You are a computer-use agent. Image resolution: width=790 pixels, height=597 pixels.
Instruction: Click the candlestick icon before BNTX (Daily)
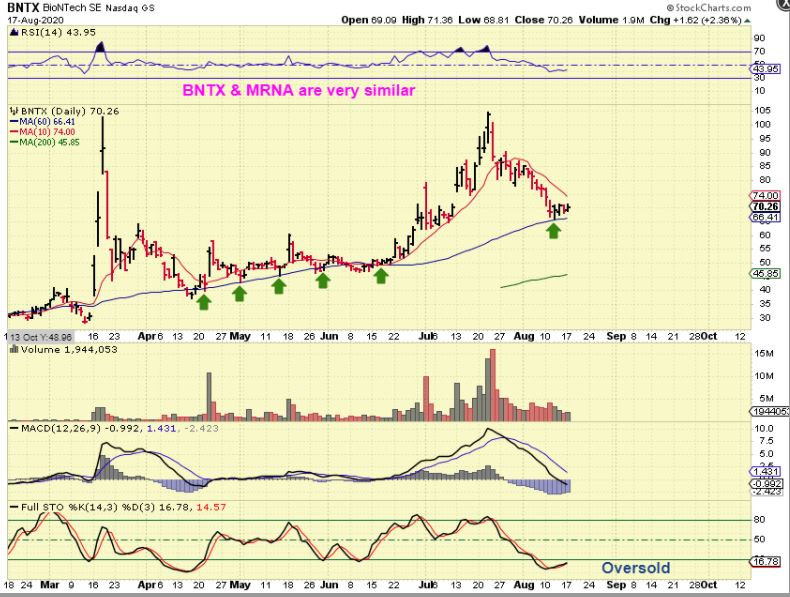coord(14,111)
